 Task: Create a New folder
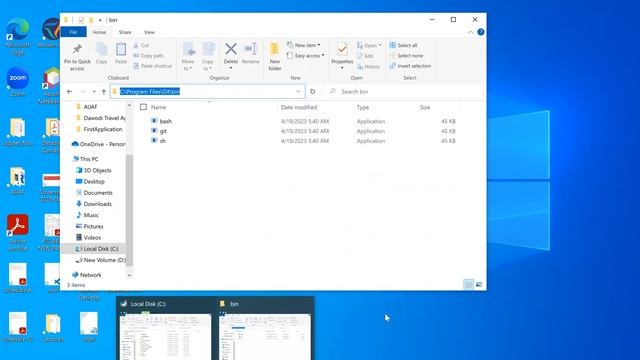coord(275,56)
